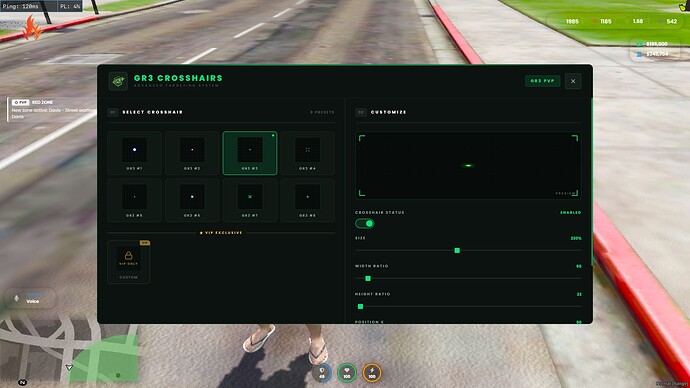Click the locked VIP Only custom crosshair

[x=128, y=262]
